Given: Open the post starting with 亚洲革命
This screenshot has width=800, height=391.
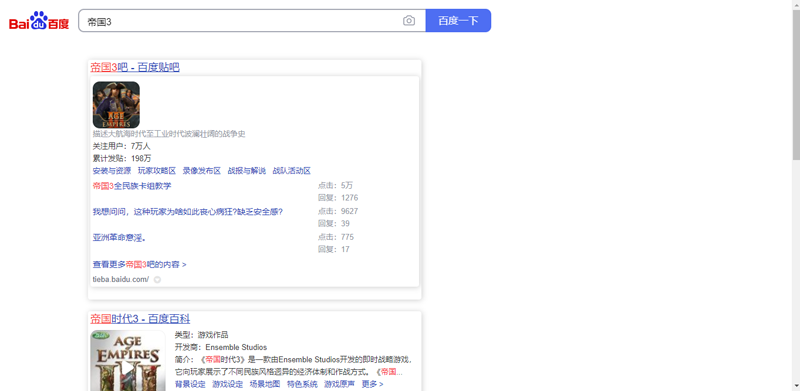Looking at the screenshot, I should pyautogui.click(x=119, y=237).
